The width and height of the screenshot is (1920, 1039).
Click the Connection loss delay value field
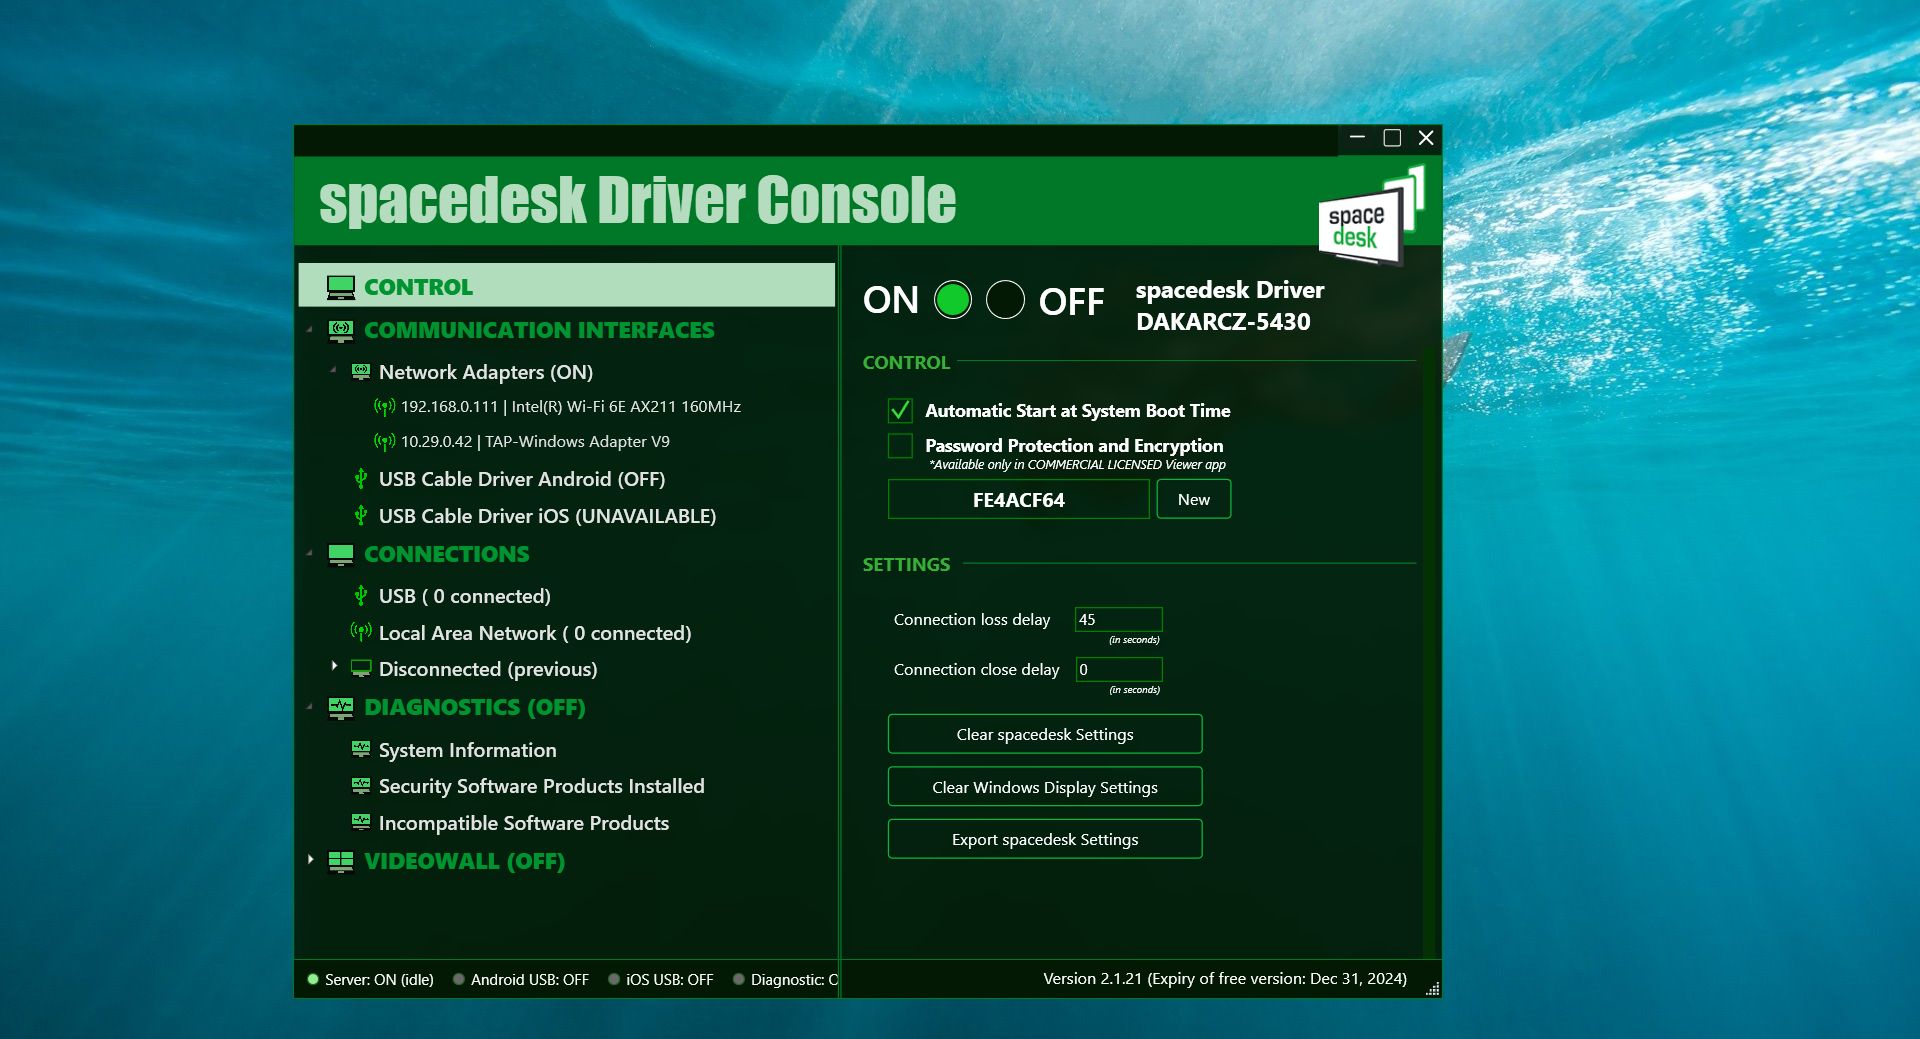pos(1117,619)
